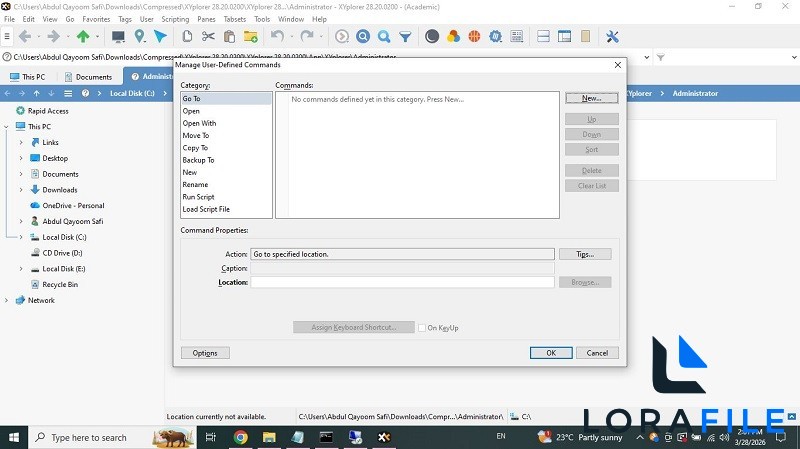Click the Windows taskbar search box
The image size is (800, 449).
click(x=111, y=437)
